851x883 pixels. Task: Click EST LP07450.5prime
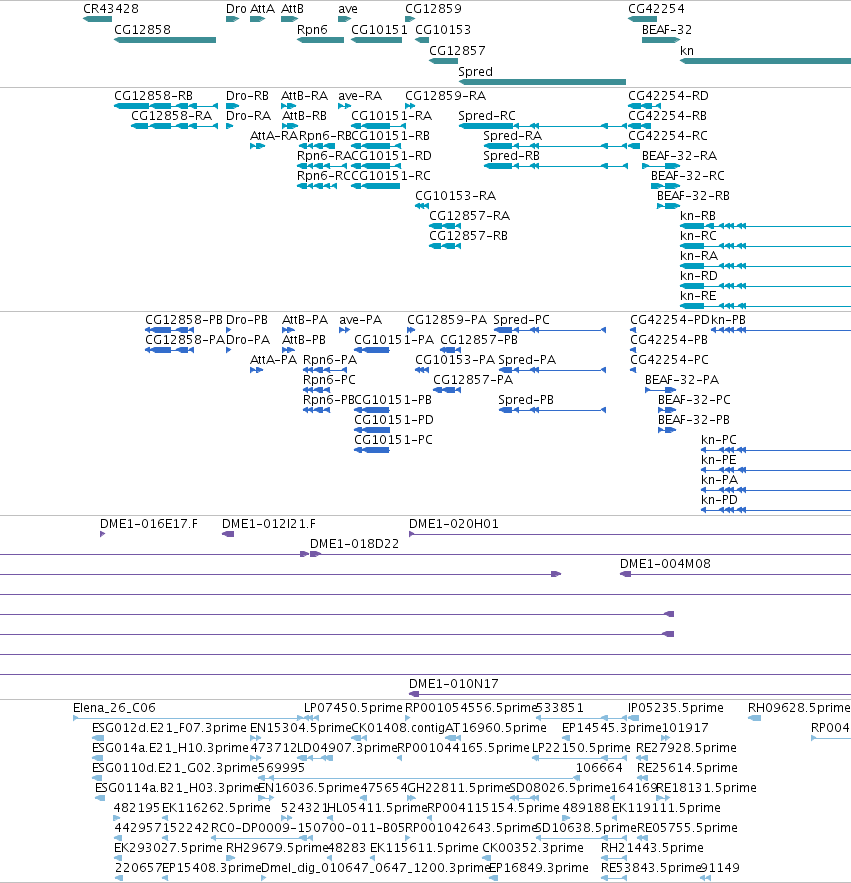click(311, 718)
